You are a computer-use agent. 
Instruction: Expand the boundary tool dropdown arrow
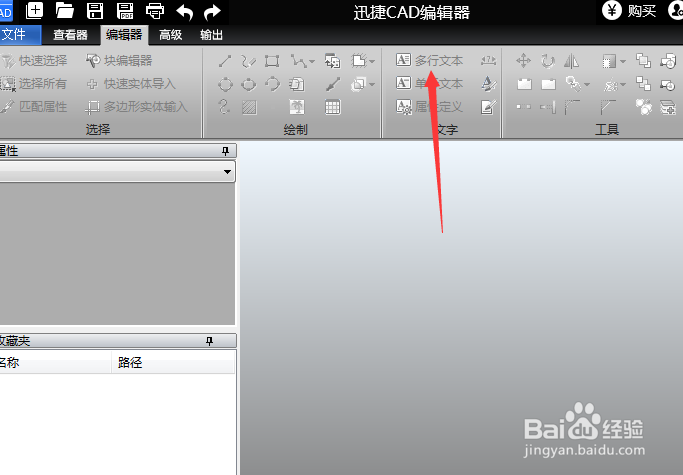(x=372, y=61)
